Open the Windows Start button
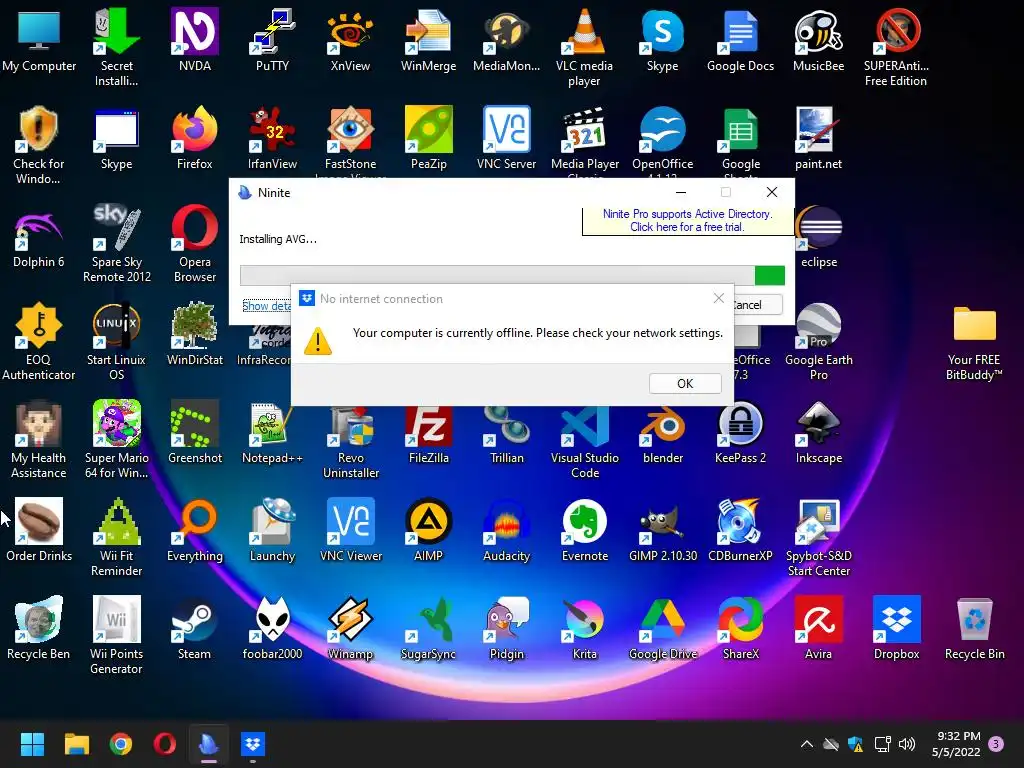The image size is (1024, 768). coord(32,744)
